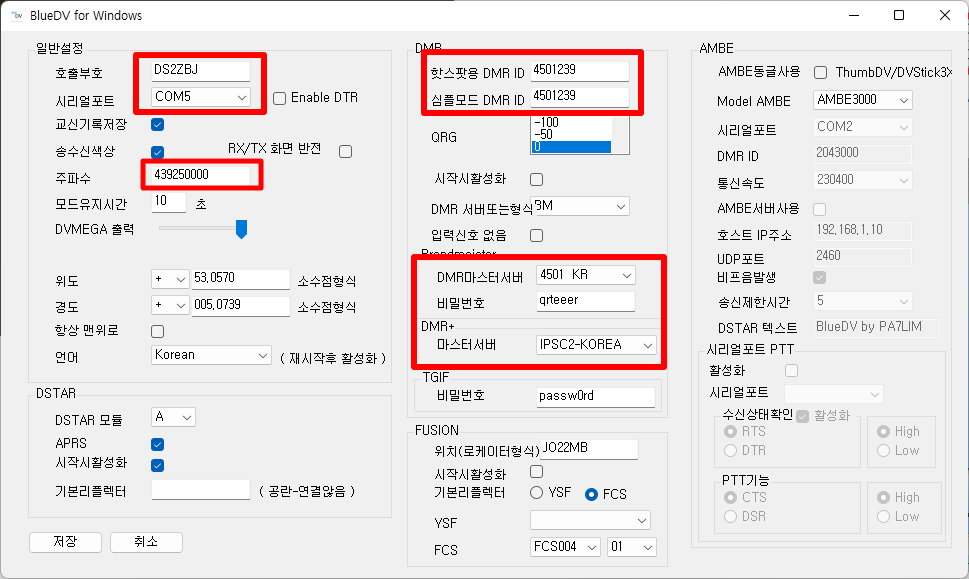Click the 모드유지시간 field showing 10
The image size is (969, 579).
pyautogui.click(x=169, y=202)
